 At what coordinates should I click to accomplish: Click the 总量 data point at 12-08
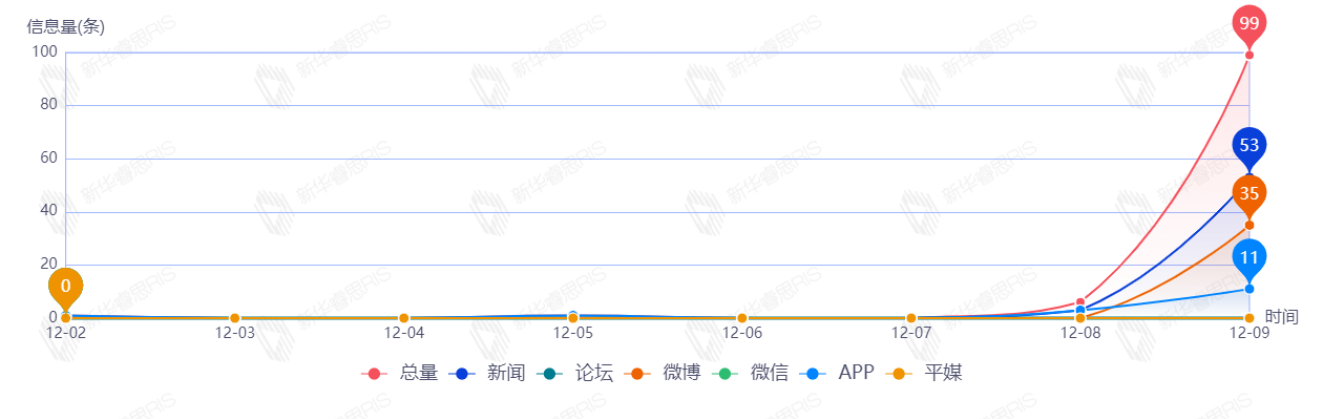(1080, 301)
